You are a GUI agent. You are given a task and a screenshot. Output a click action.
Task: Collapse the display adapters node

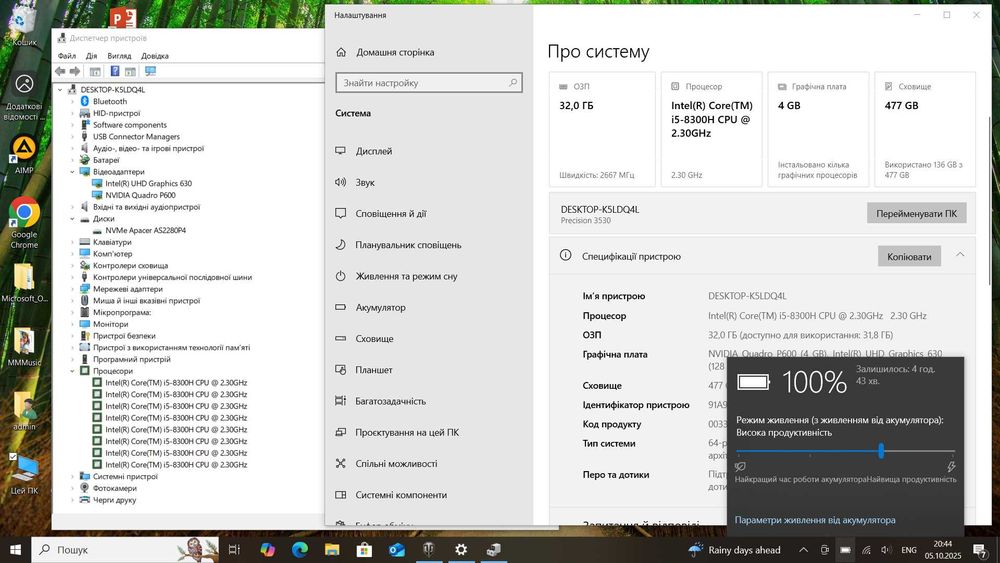73,172
